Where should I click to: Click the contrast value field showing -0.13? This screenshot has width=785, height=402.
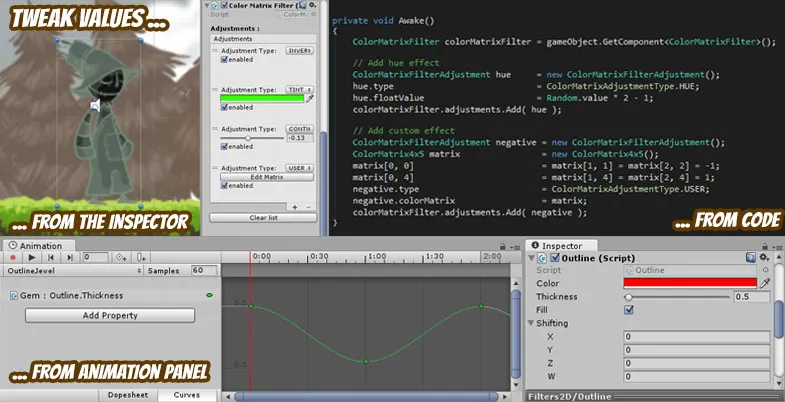(300, 138)
